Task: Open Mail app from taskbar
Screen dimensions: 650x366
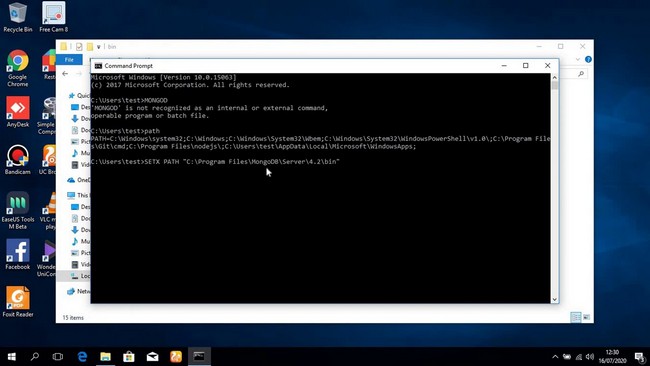Action: pos(152,356)
